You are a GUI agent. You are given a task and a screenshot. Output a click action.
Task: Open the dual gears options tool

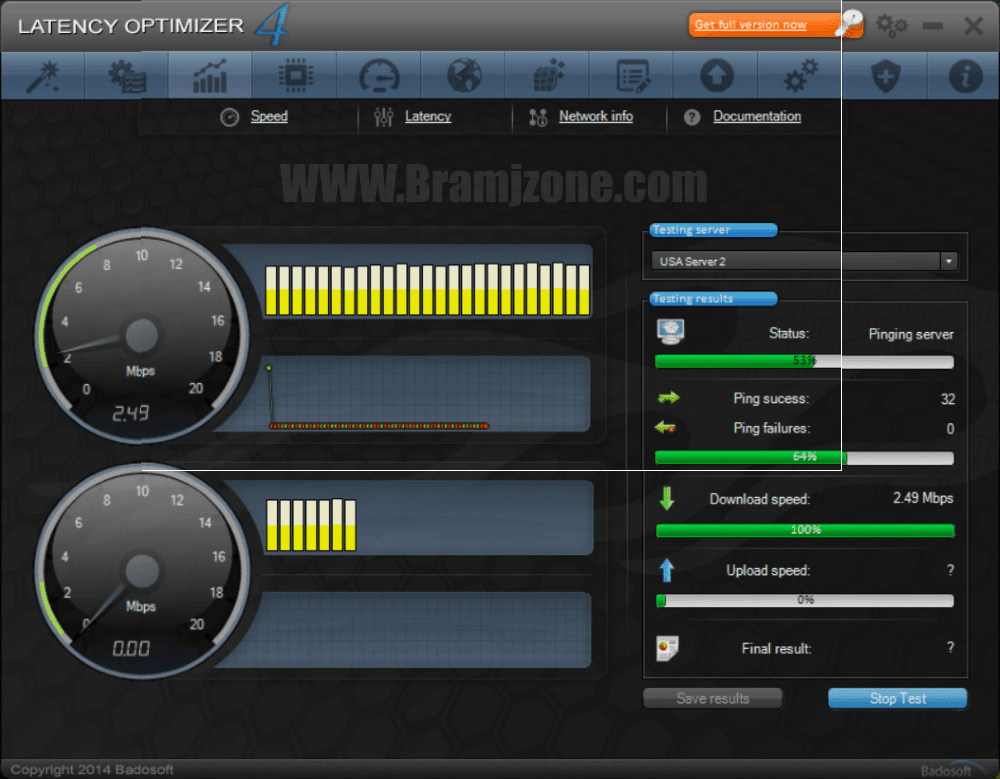[x=801, y=76]
